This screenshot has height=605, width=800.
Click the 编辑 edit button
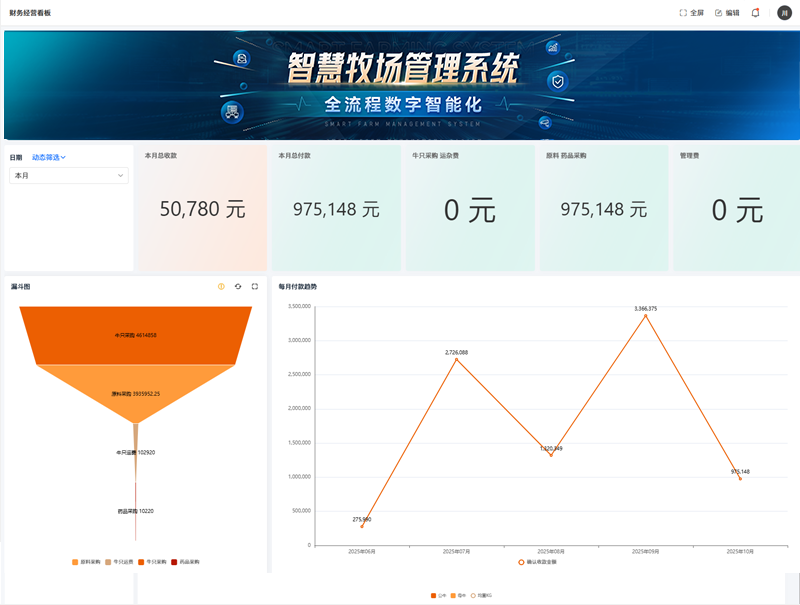coord(727,13)
